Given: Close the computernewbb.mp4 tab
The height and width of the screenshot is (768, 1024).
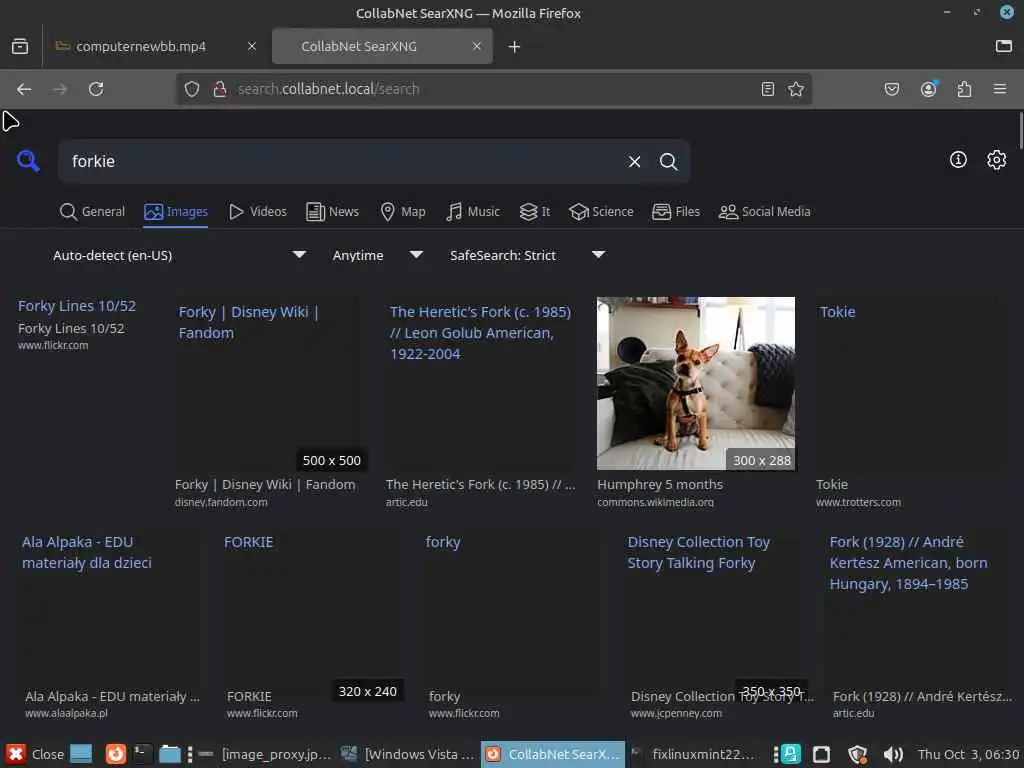Looking at the screenshot, I should [252, 46].
